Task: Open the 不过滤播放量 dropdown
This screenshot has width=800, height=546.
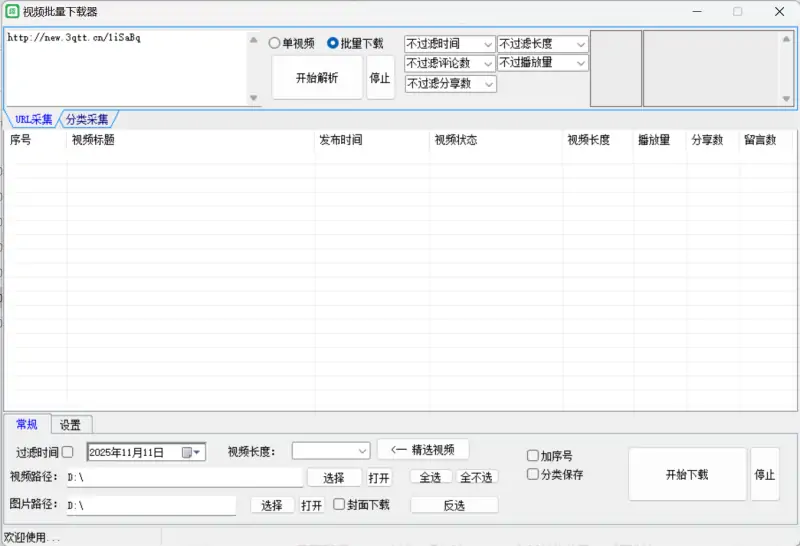Action: point(542,63)
